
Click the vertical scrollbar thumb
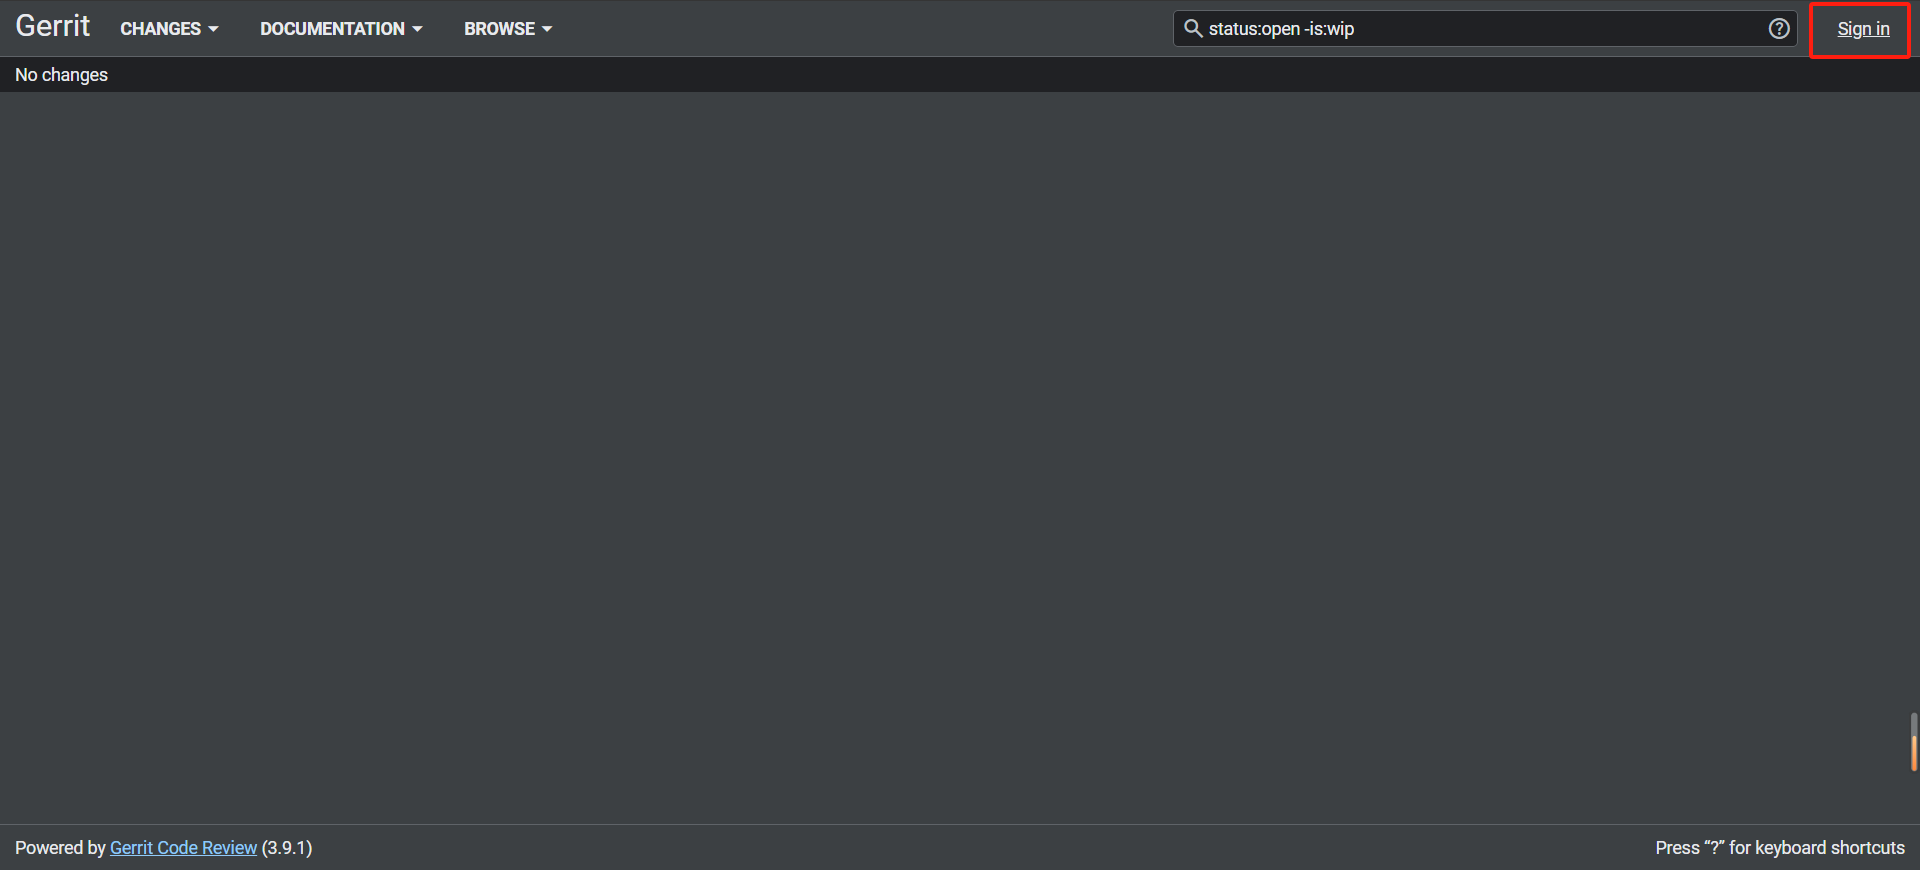[x=1913, y=724]
